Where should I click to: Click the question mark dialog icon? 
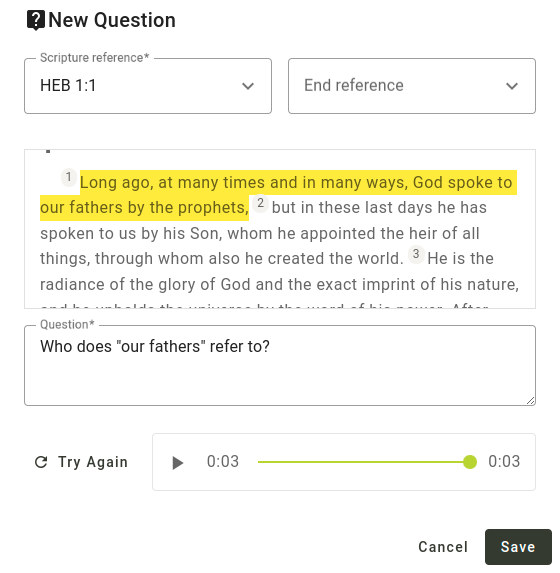click(36, 20)
